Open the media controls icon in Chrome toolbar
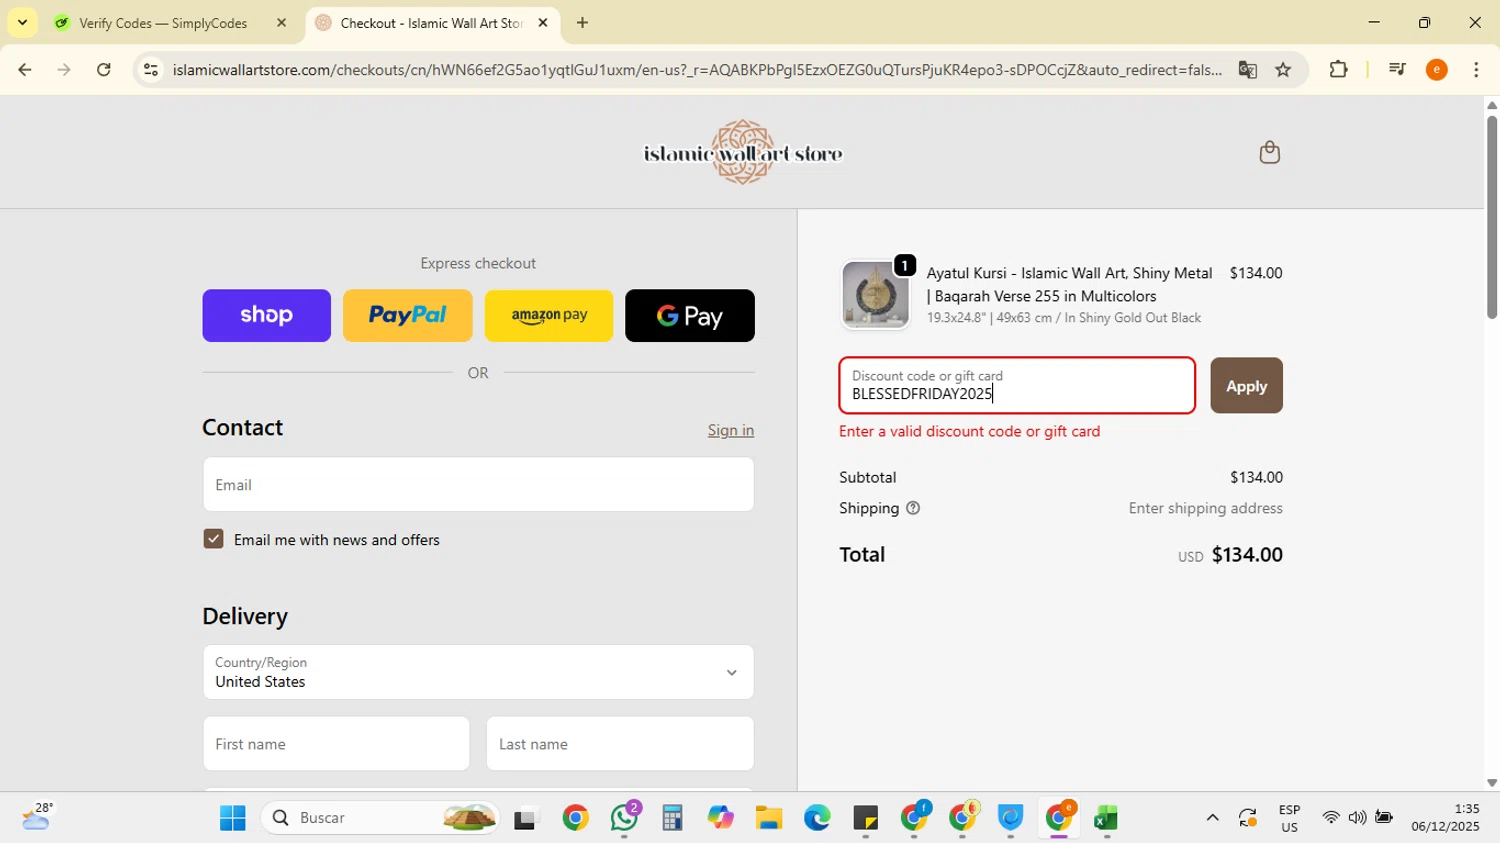1500x843 pixels. 1397,70
